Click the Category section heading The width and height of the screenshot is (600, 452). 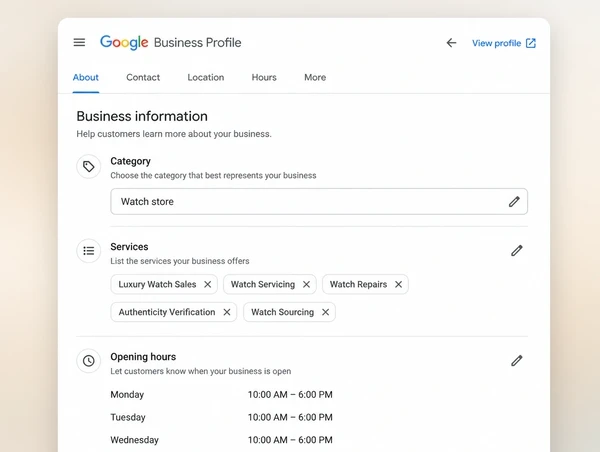pos(130,161)
